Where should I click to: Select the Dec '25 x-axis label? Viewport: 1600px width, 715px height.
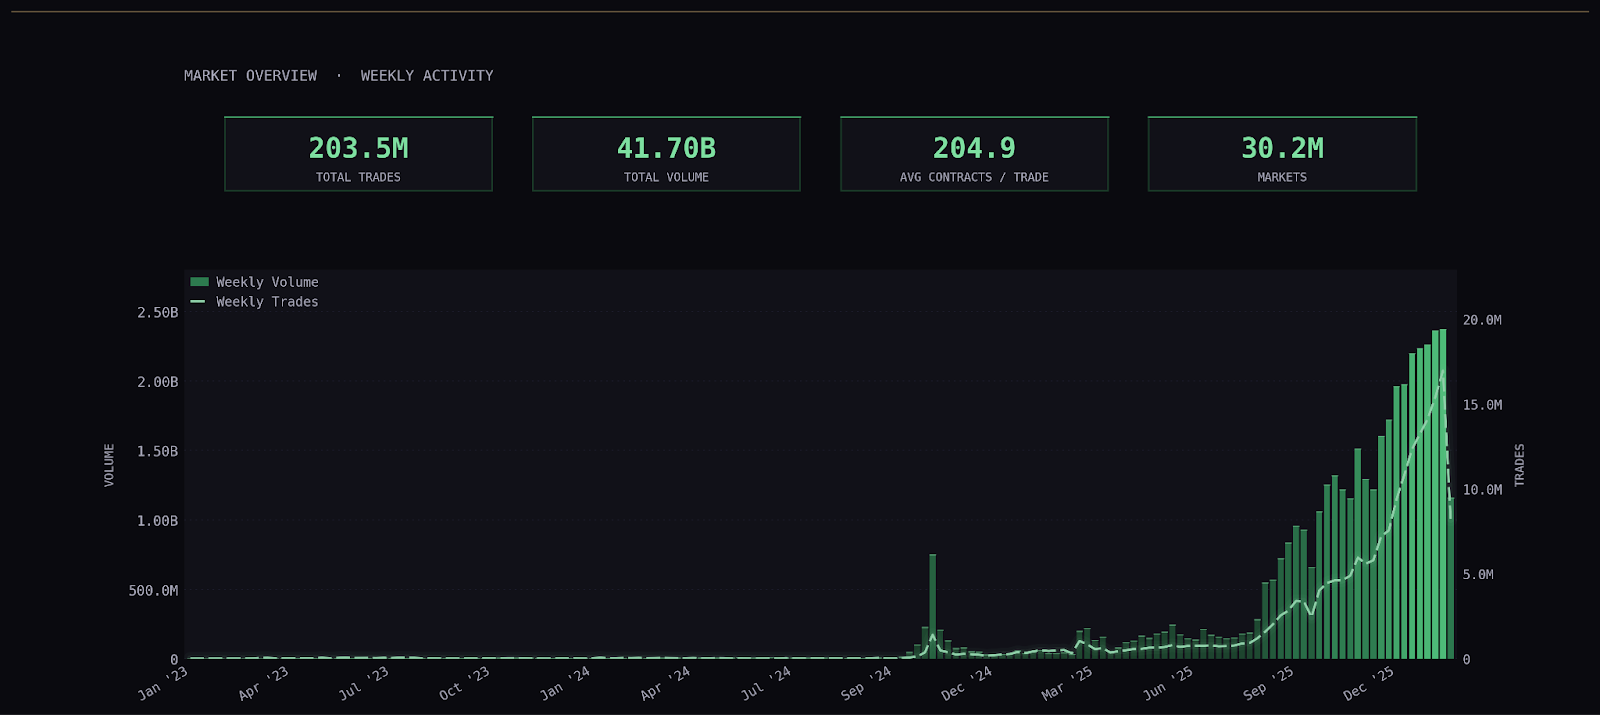click(1368, 683)
